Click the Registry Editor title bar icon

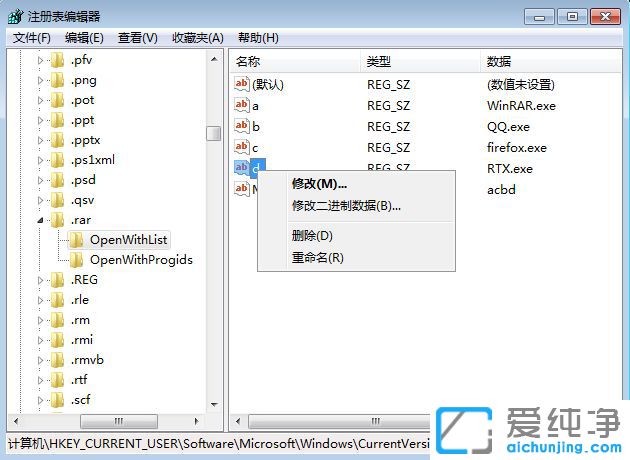tap(16, 16)
